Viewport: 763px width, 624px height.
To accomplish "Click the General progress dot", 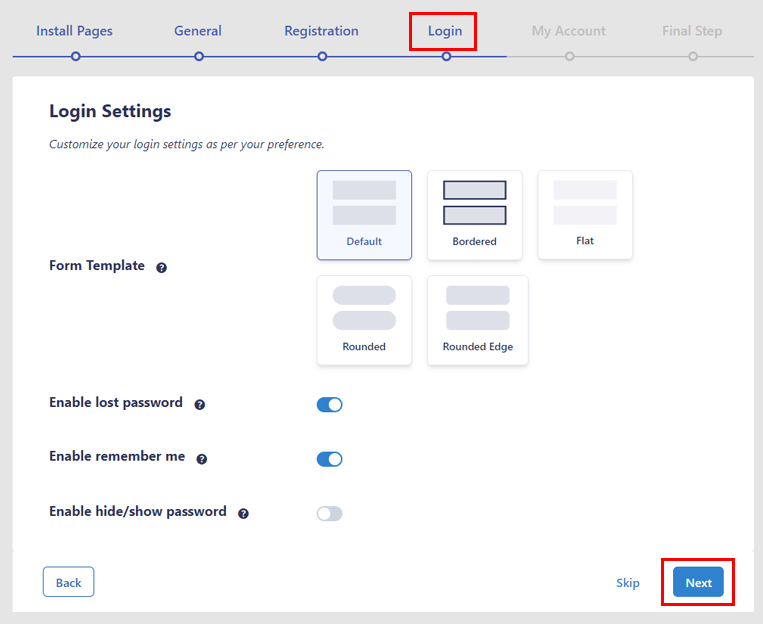I will (199, 56).
